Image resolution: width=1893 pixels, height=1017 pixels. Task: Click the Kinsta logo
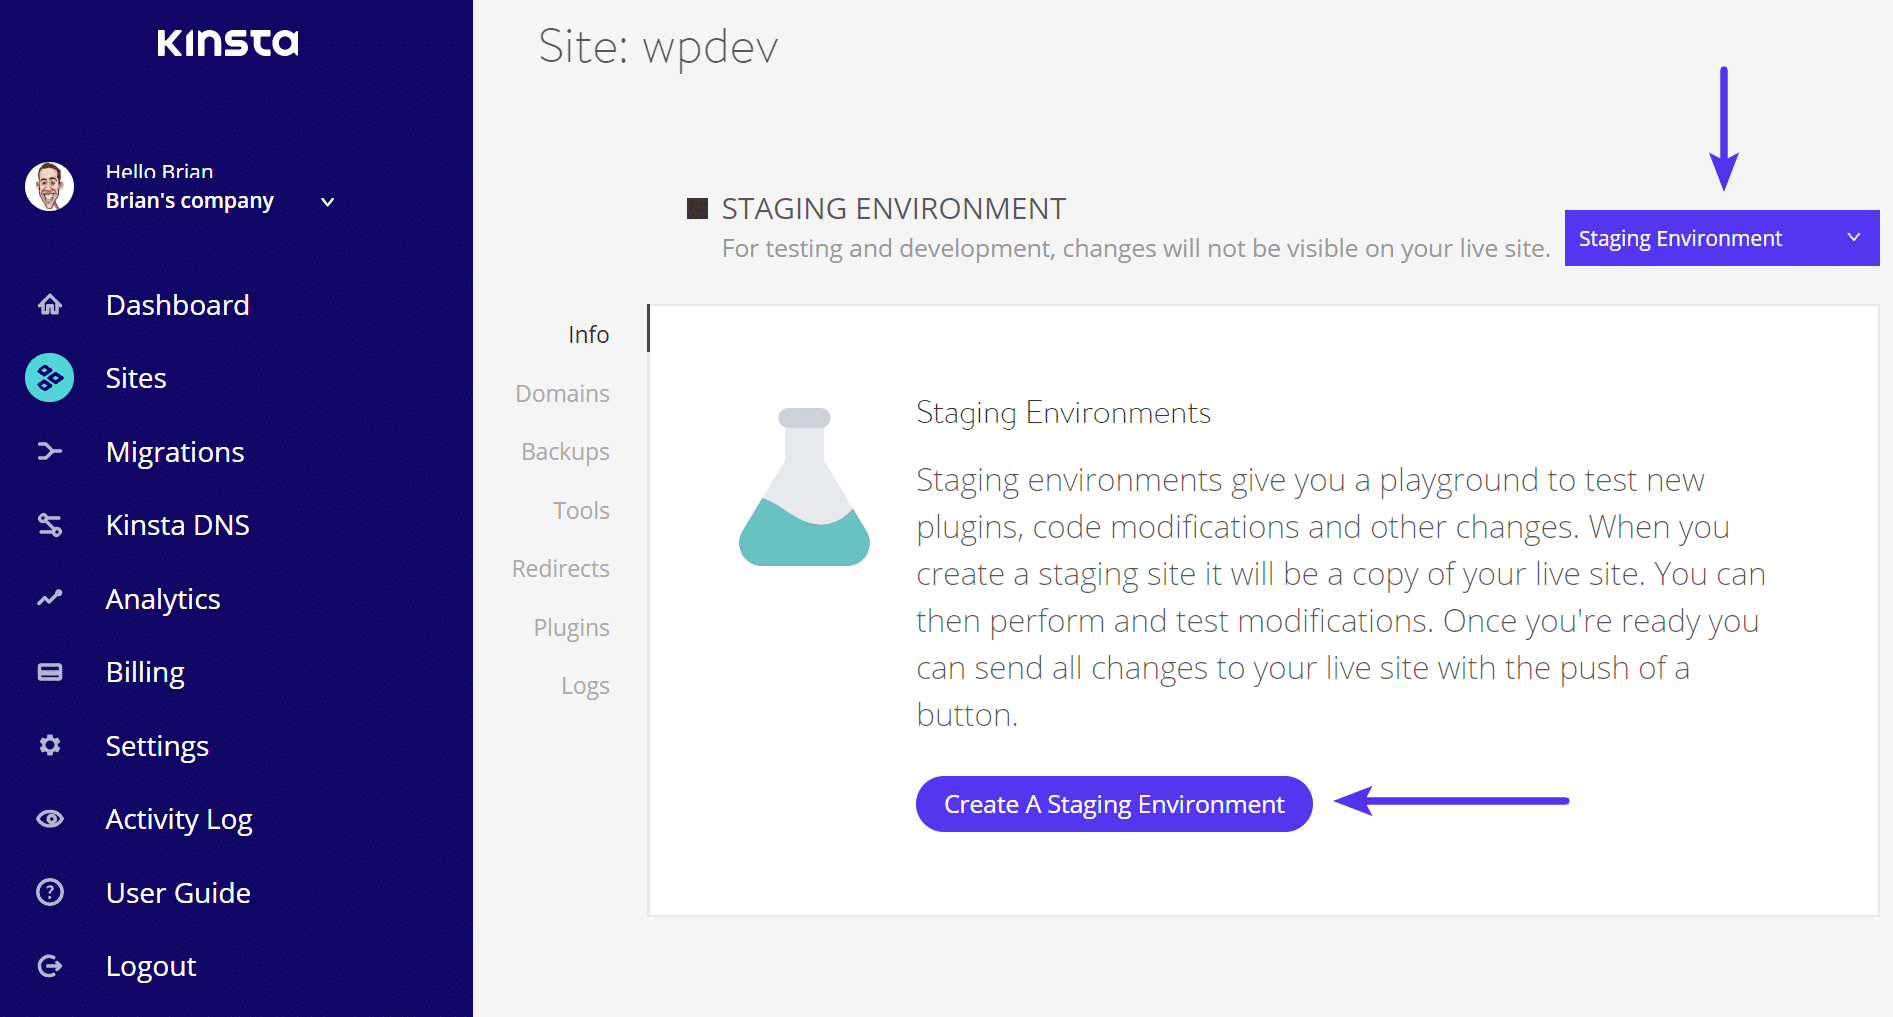click(228, 42)
